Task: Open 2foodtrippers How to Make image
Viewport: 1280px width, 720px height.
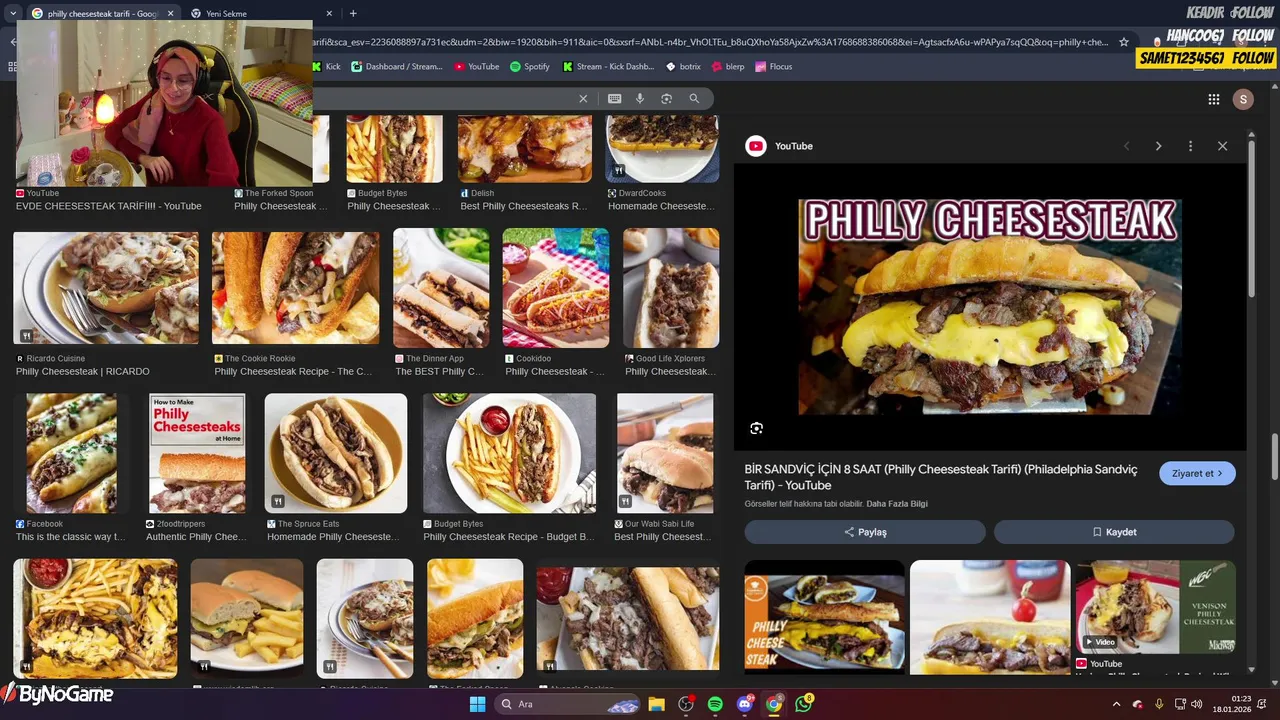Action: tap(197, 453)
